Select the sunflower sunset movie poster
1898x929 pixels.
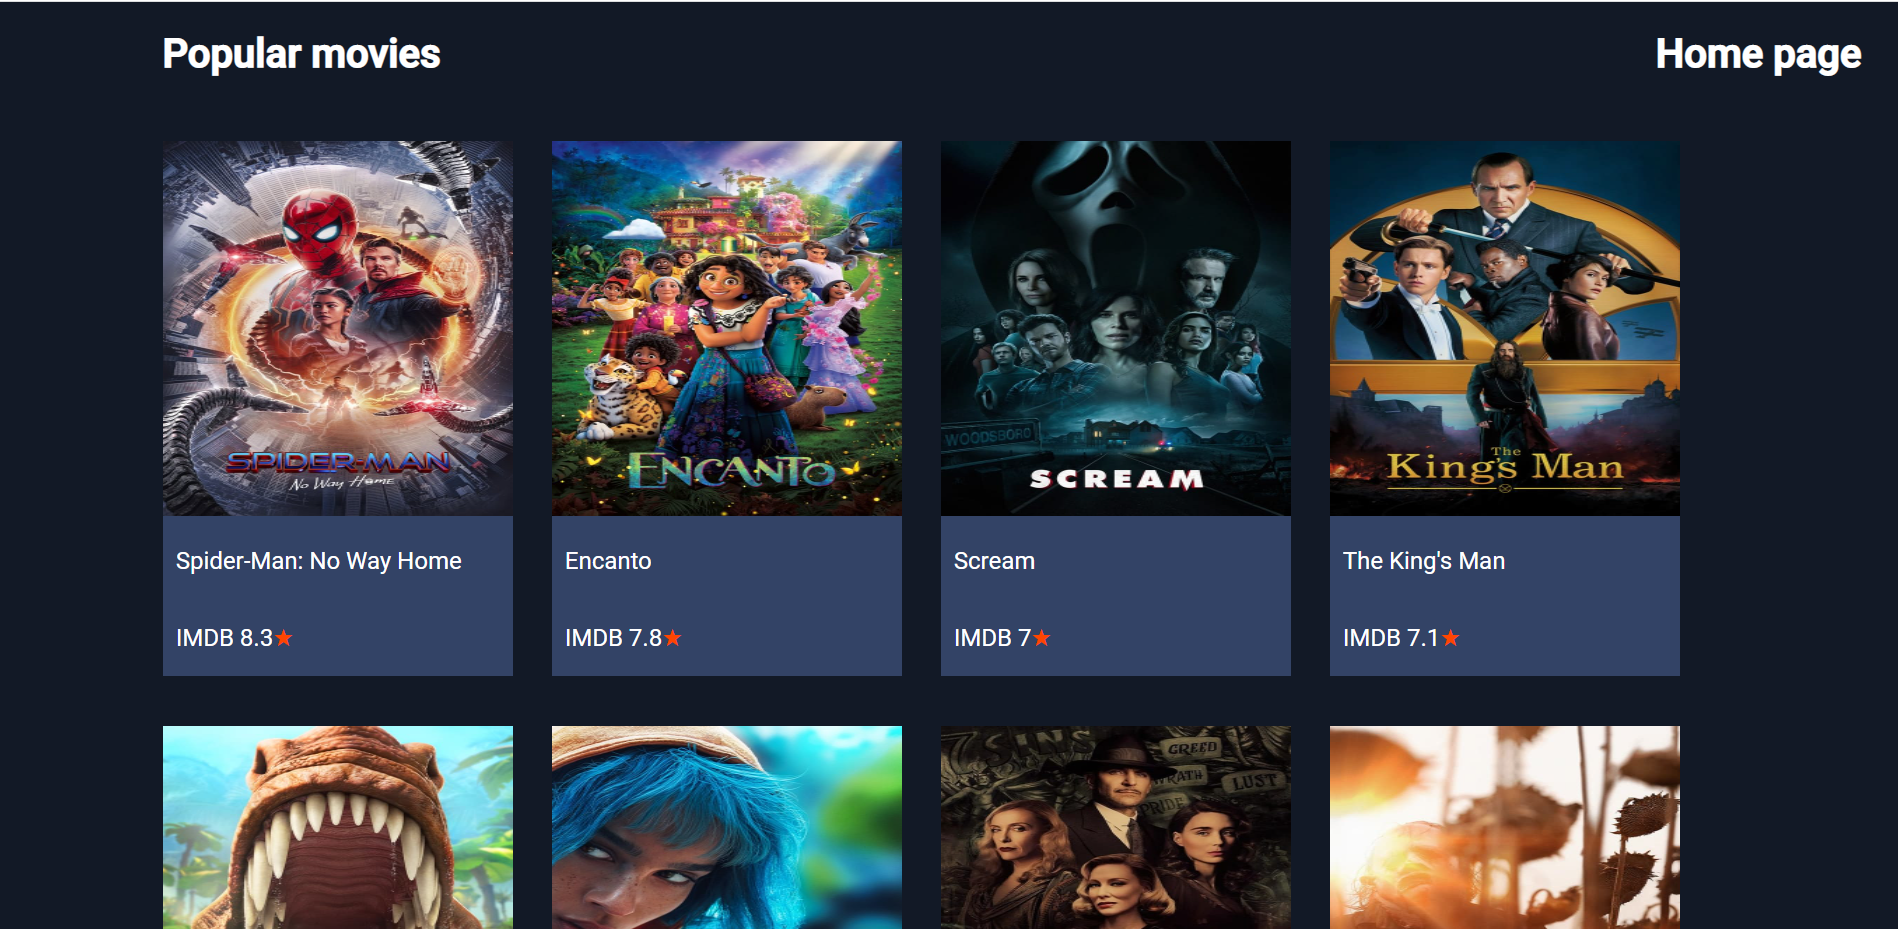coord(1505,827)
